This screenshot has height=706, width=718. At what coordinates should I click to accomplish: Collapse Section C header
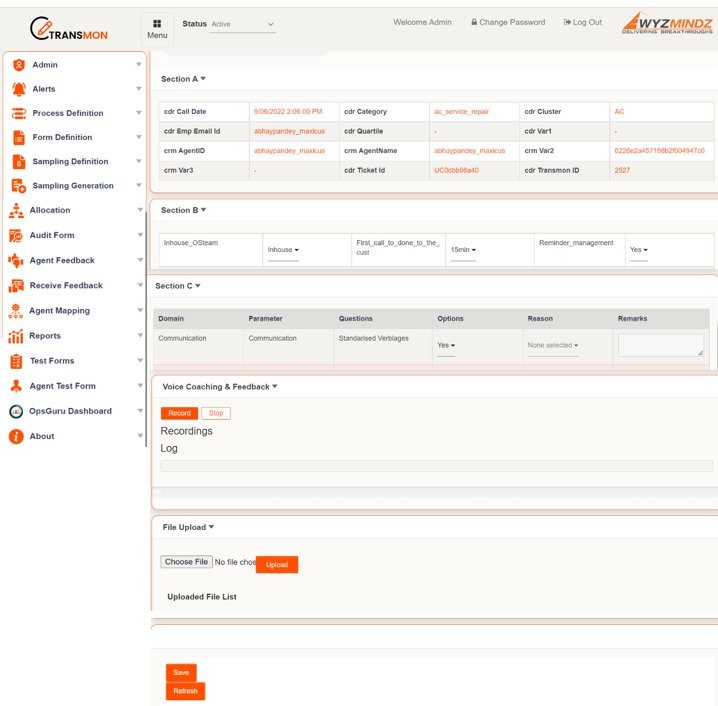[x=178, y=286]
